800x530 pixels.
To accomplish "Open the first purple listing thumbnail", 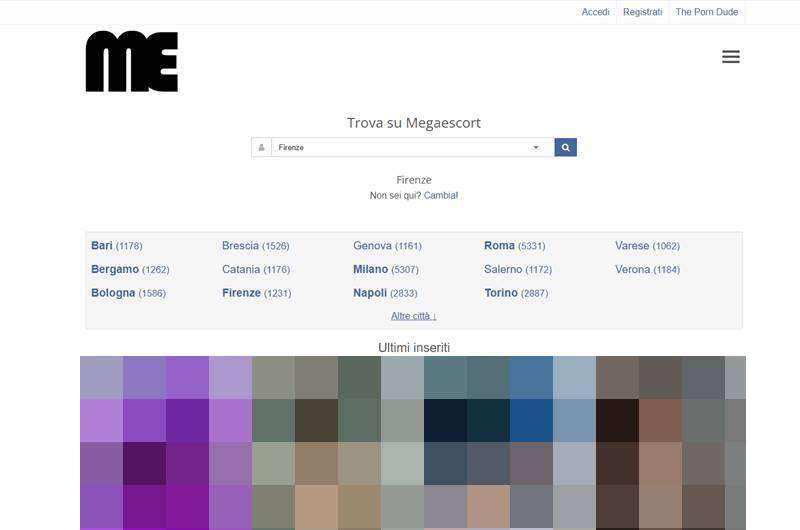I will [x=165, y=442].
